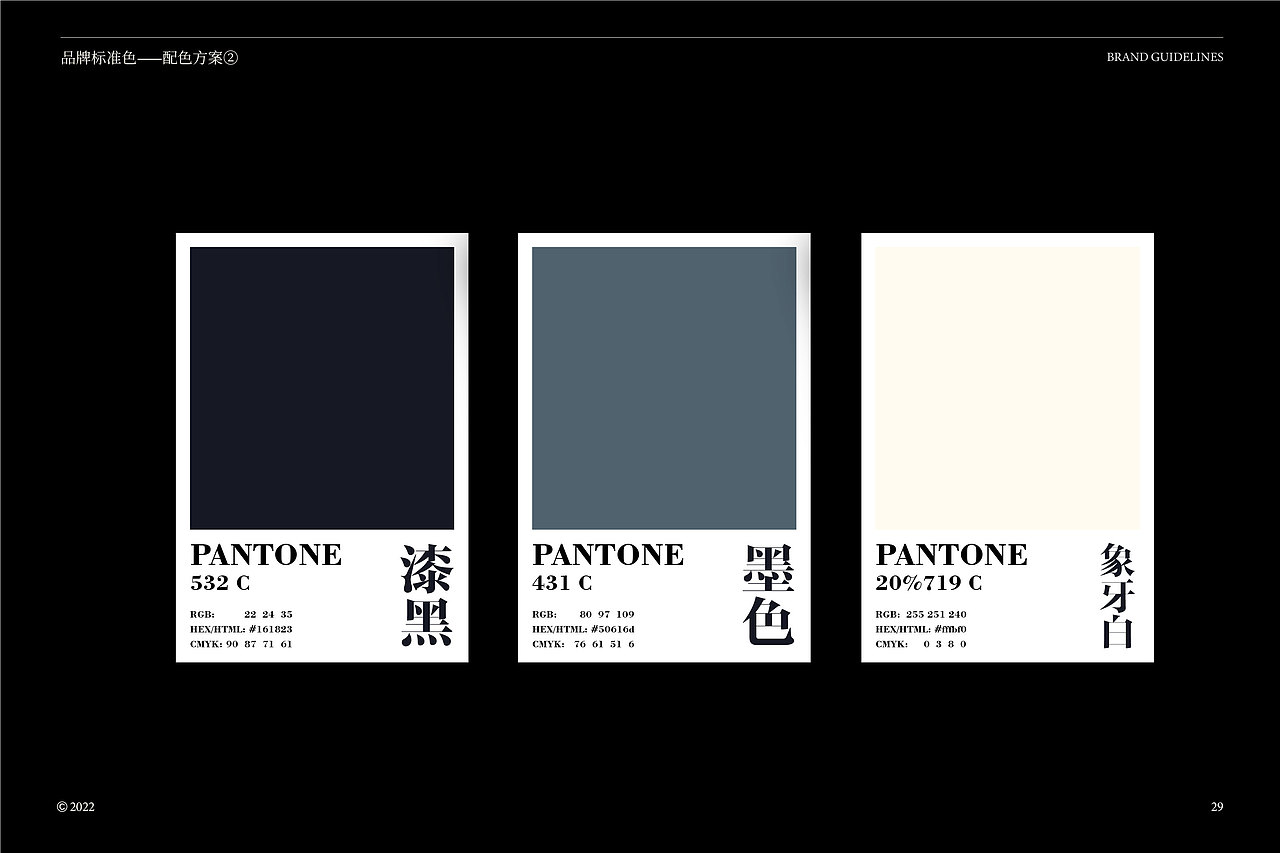1280x853 pixels.
Task: Click the PANTONE heading on the 象牙白 card
Action: point(952,555)
